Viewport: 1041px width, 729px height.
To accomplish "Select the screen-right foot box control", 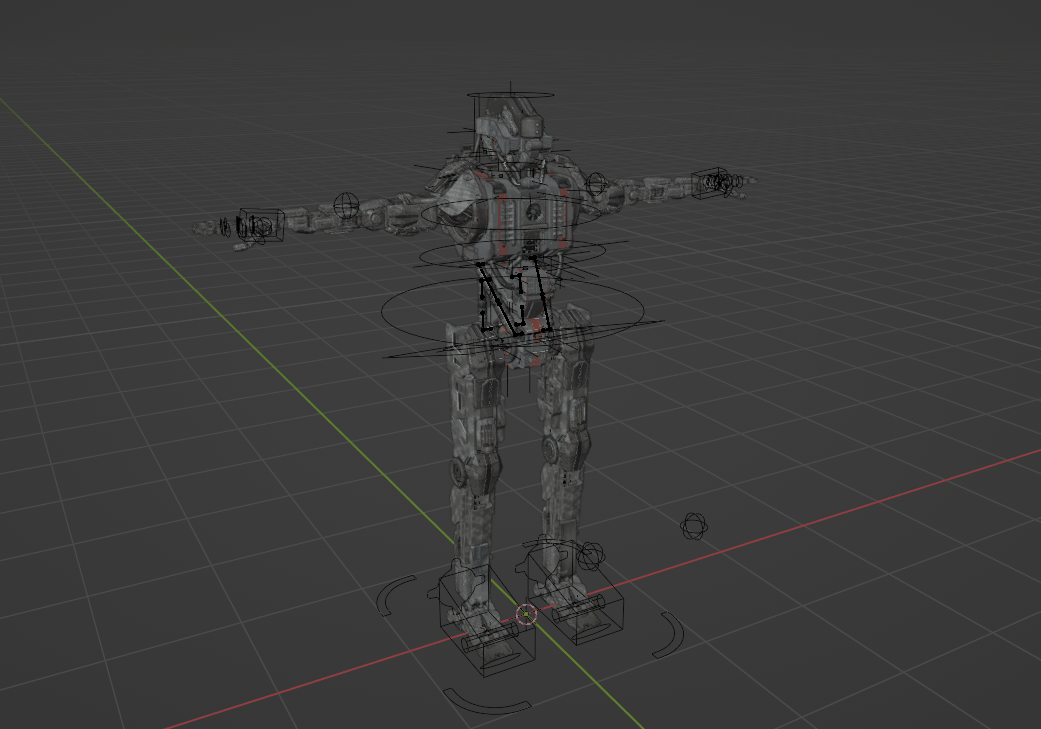I will [x=575, y=591].
